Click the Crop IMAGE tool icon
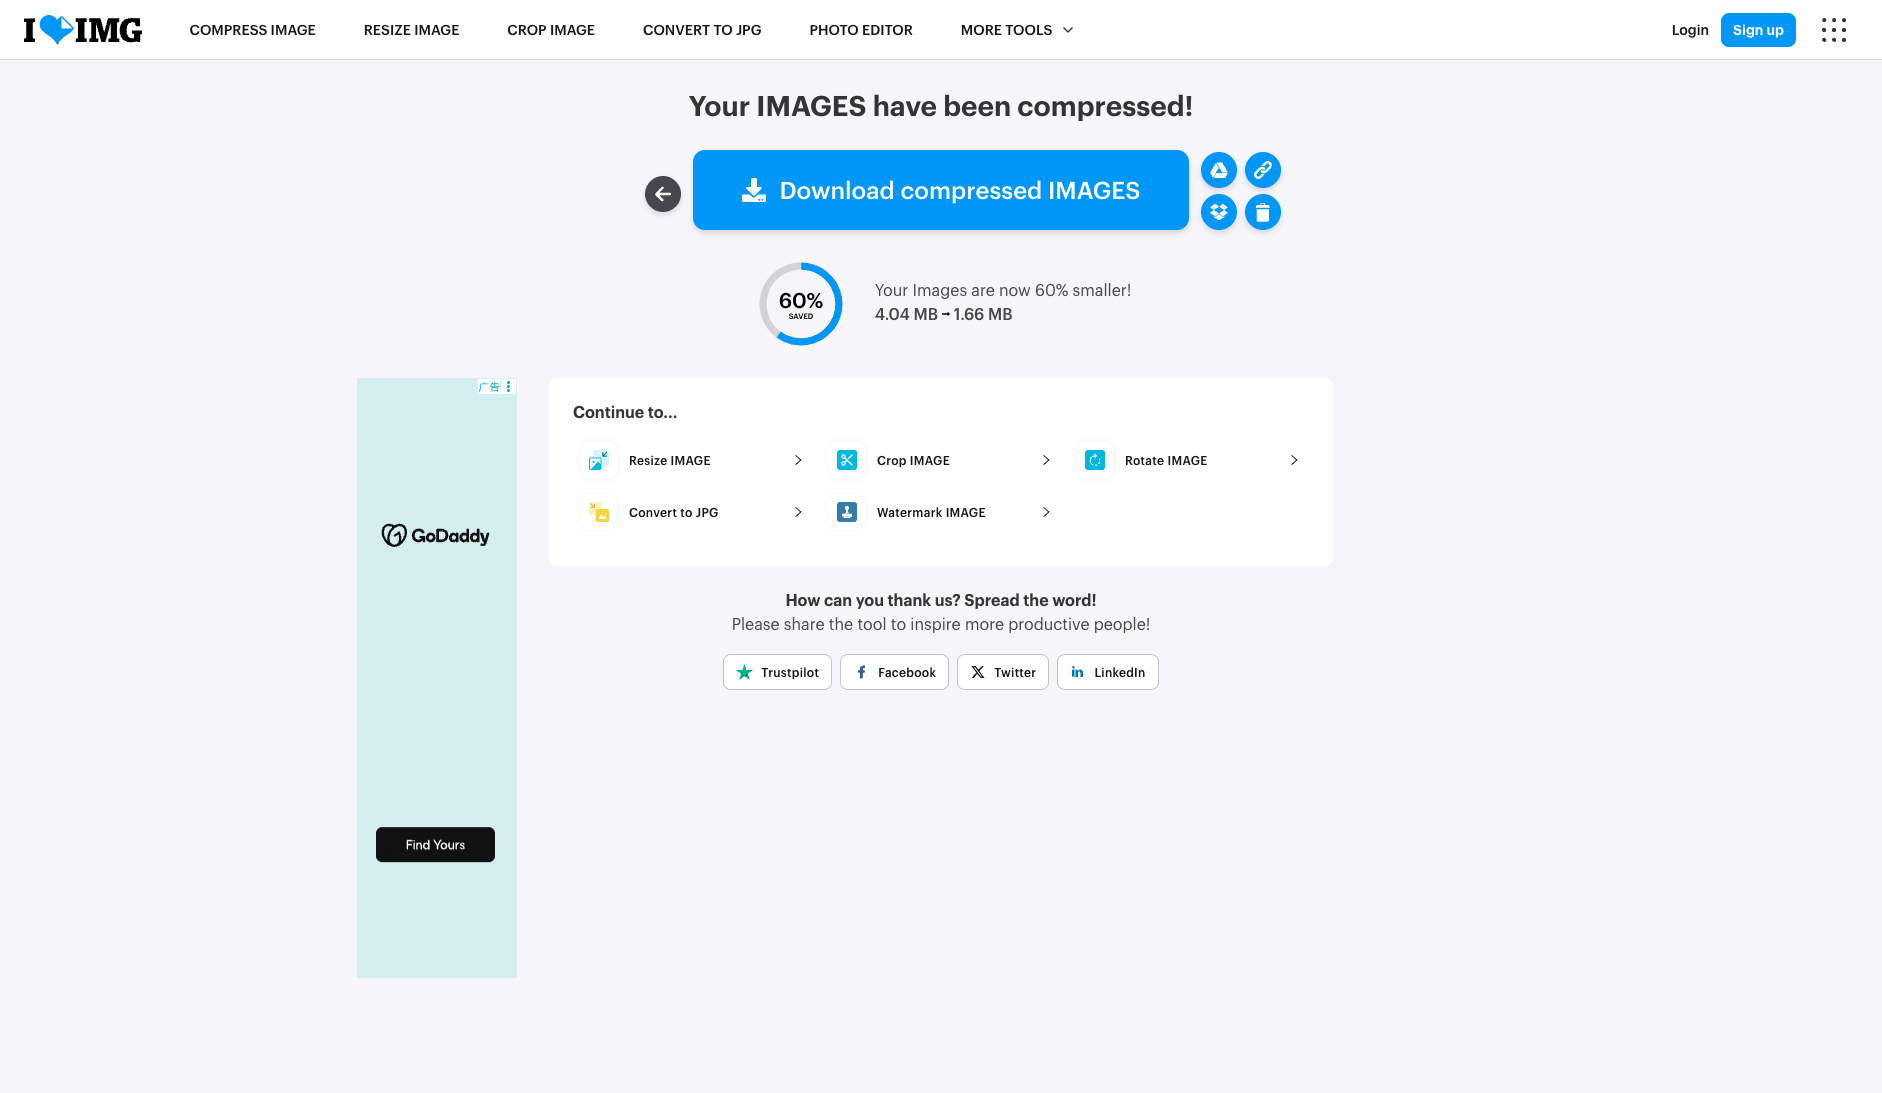This screenshot has width=1882, height=1093. pyautogui.click(x=847, y=460)
